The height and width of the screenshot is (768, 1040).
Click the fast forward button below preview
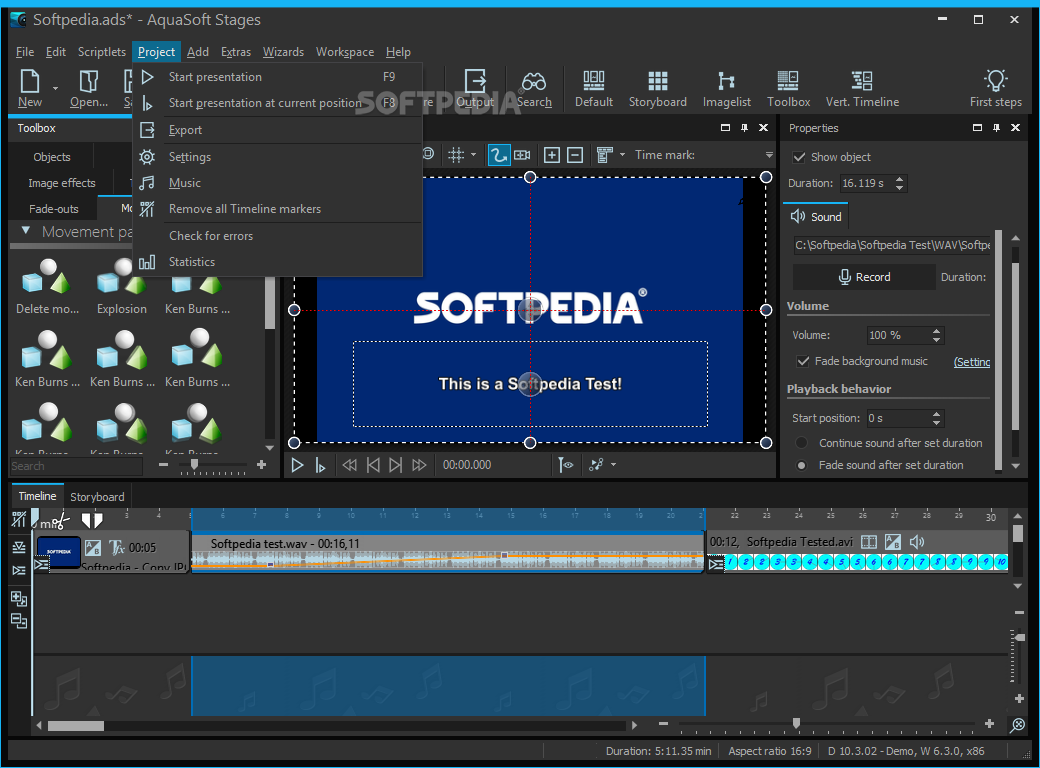[x=419, y=465]
